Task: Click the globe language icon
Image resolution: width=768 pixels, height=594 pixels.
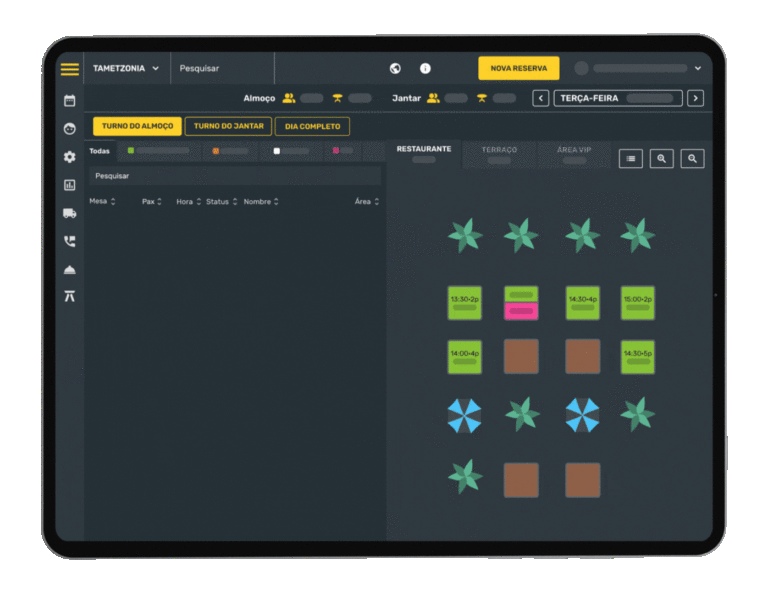Action: [x=395, y=68]
